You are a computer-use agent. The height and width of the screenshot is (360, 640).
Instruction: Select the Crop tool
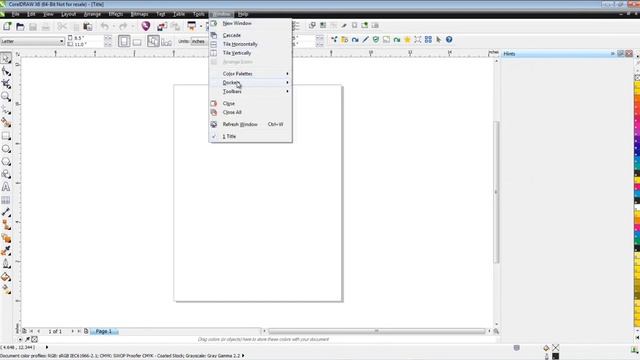pyautogui.click(x=6, y=84)
